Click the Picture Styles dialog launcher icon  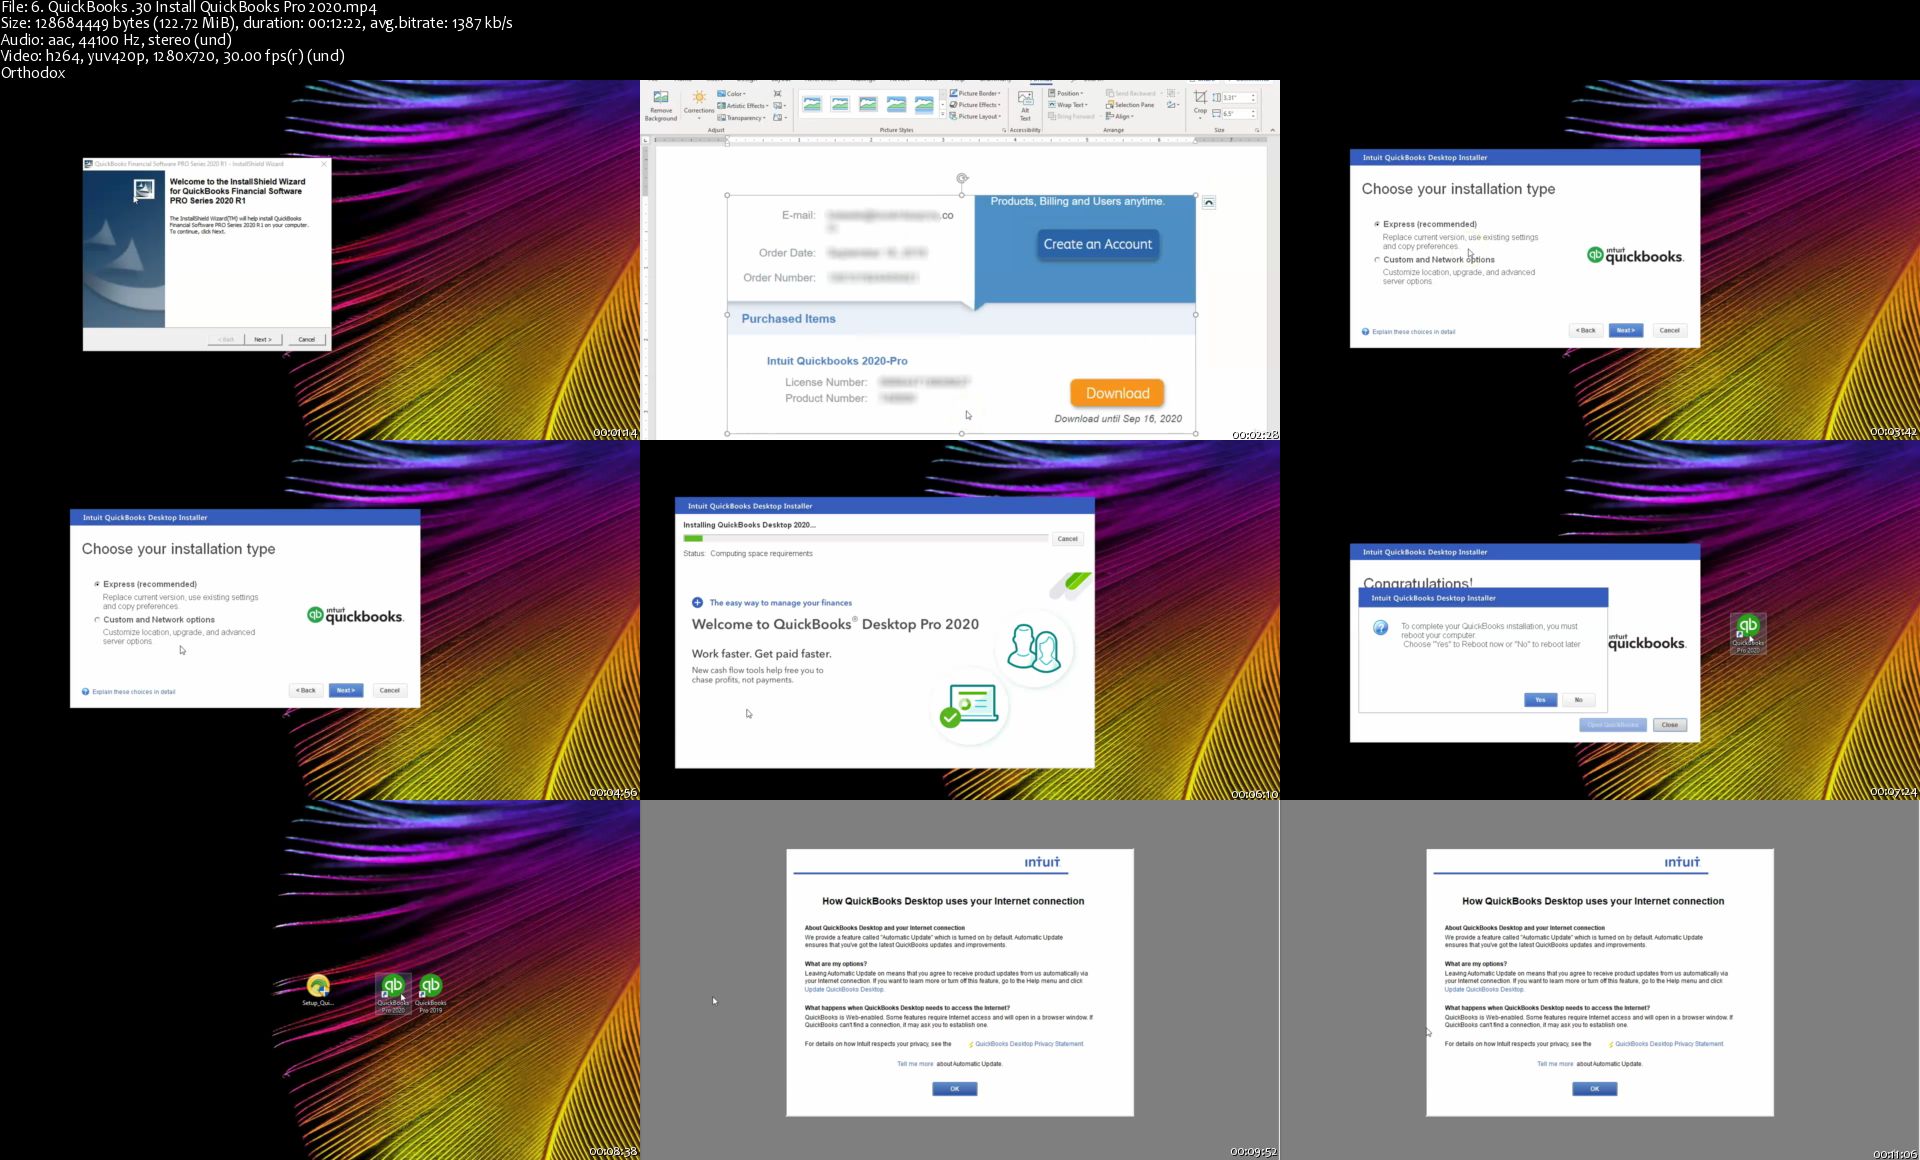click(x=1004, y=130)
